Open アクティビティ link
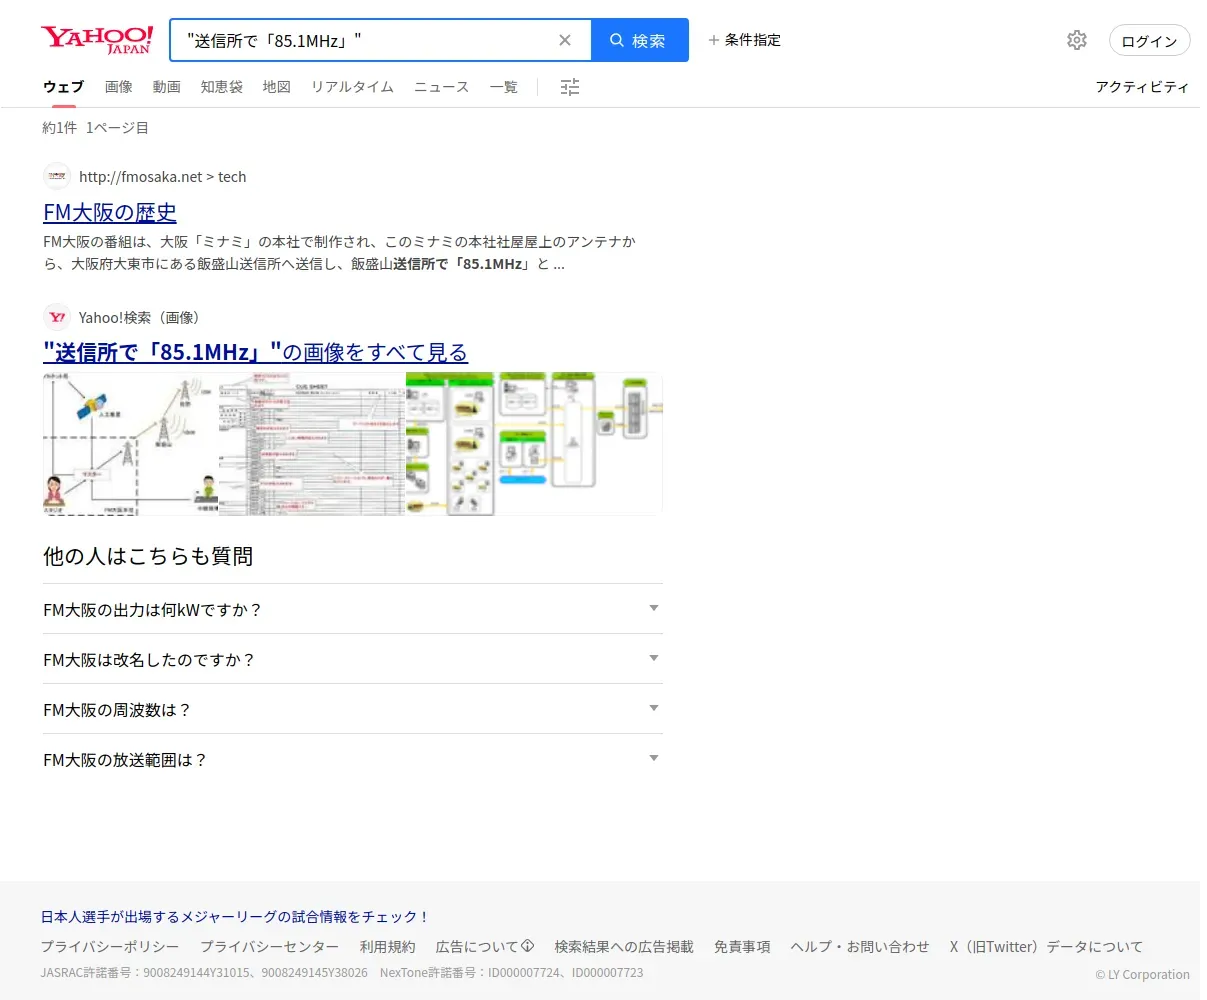This screenshot has height=1000, width=1207. tap(1142, 87)
